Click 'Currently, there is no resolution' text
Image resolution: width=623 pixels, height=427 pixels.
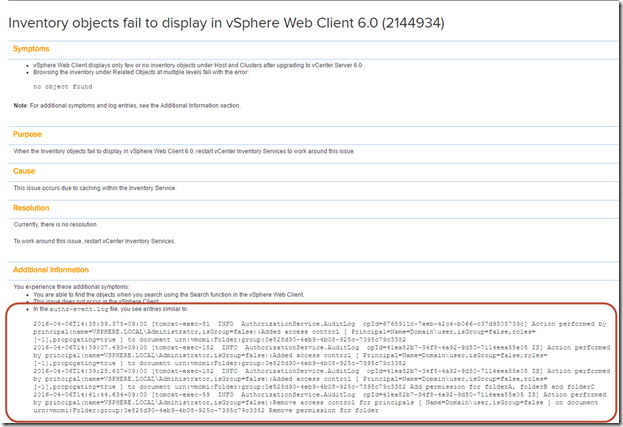pyautogui.click(x=56, y=225)
